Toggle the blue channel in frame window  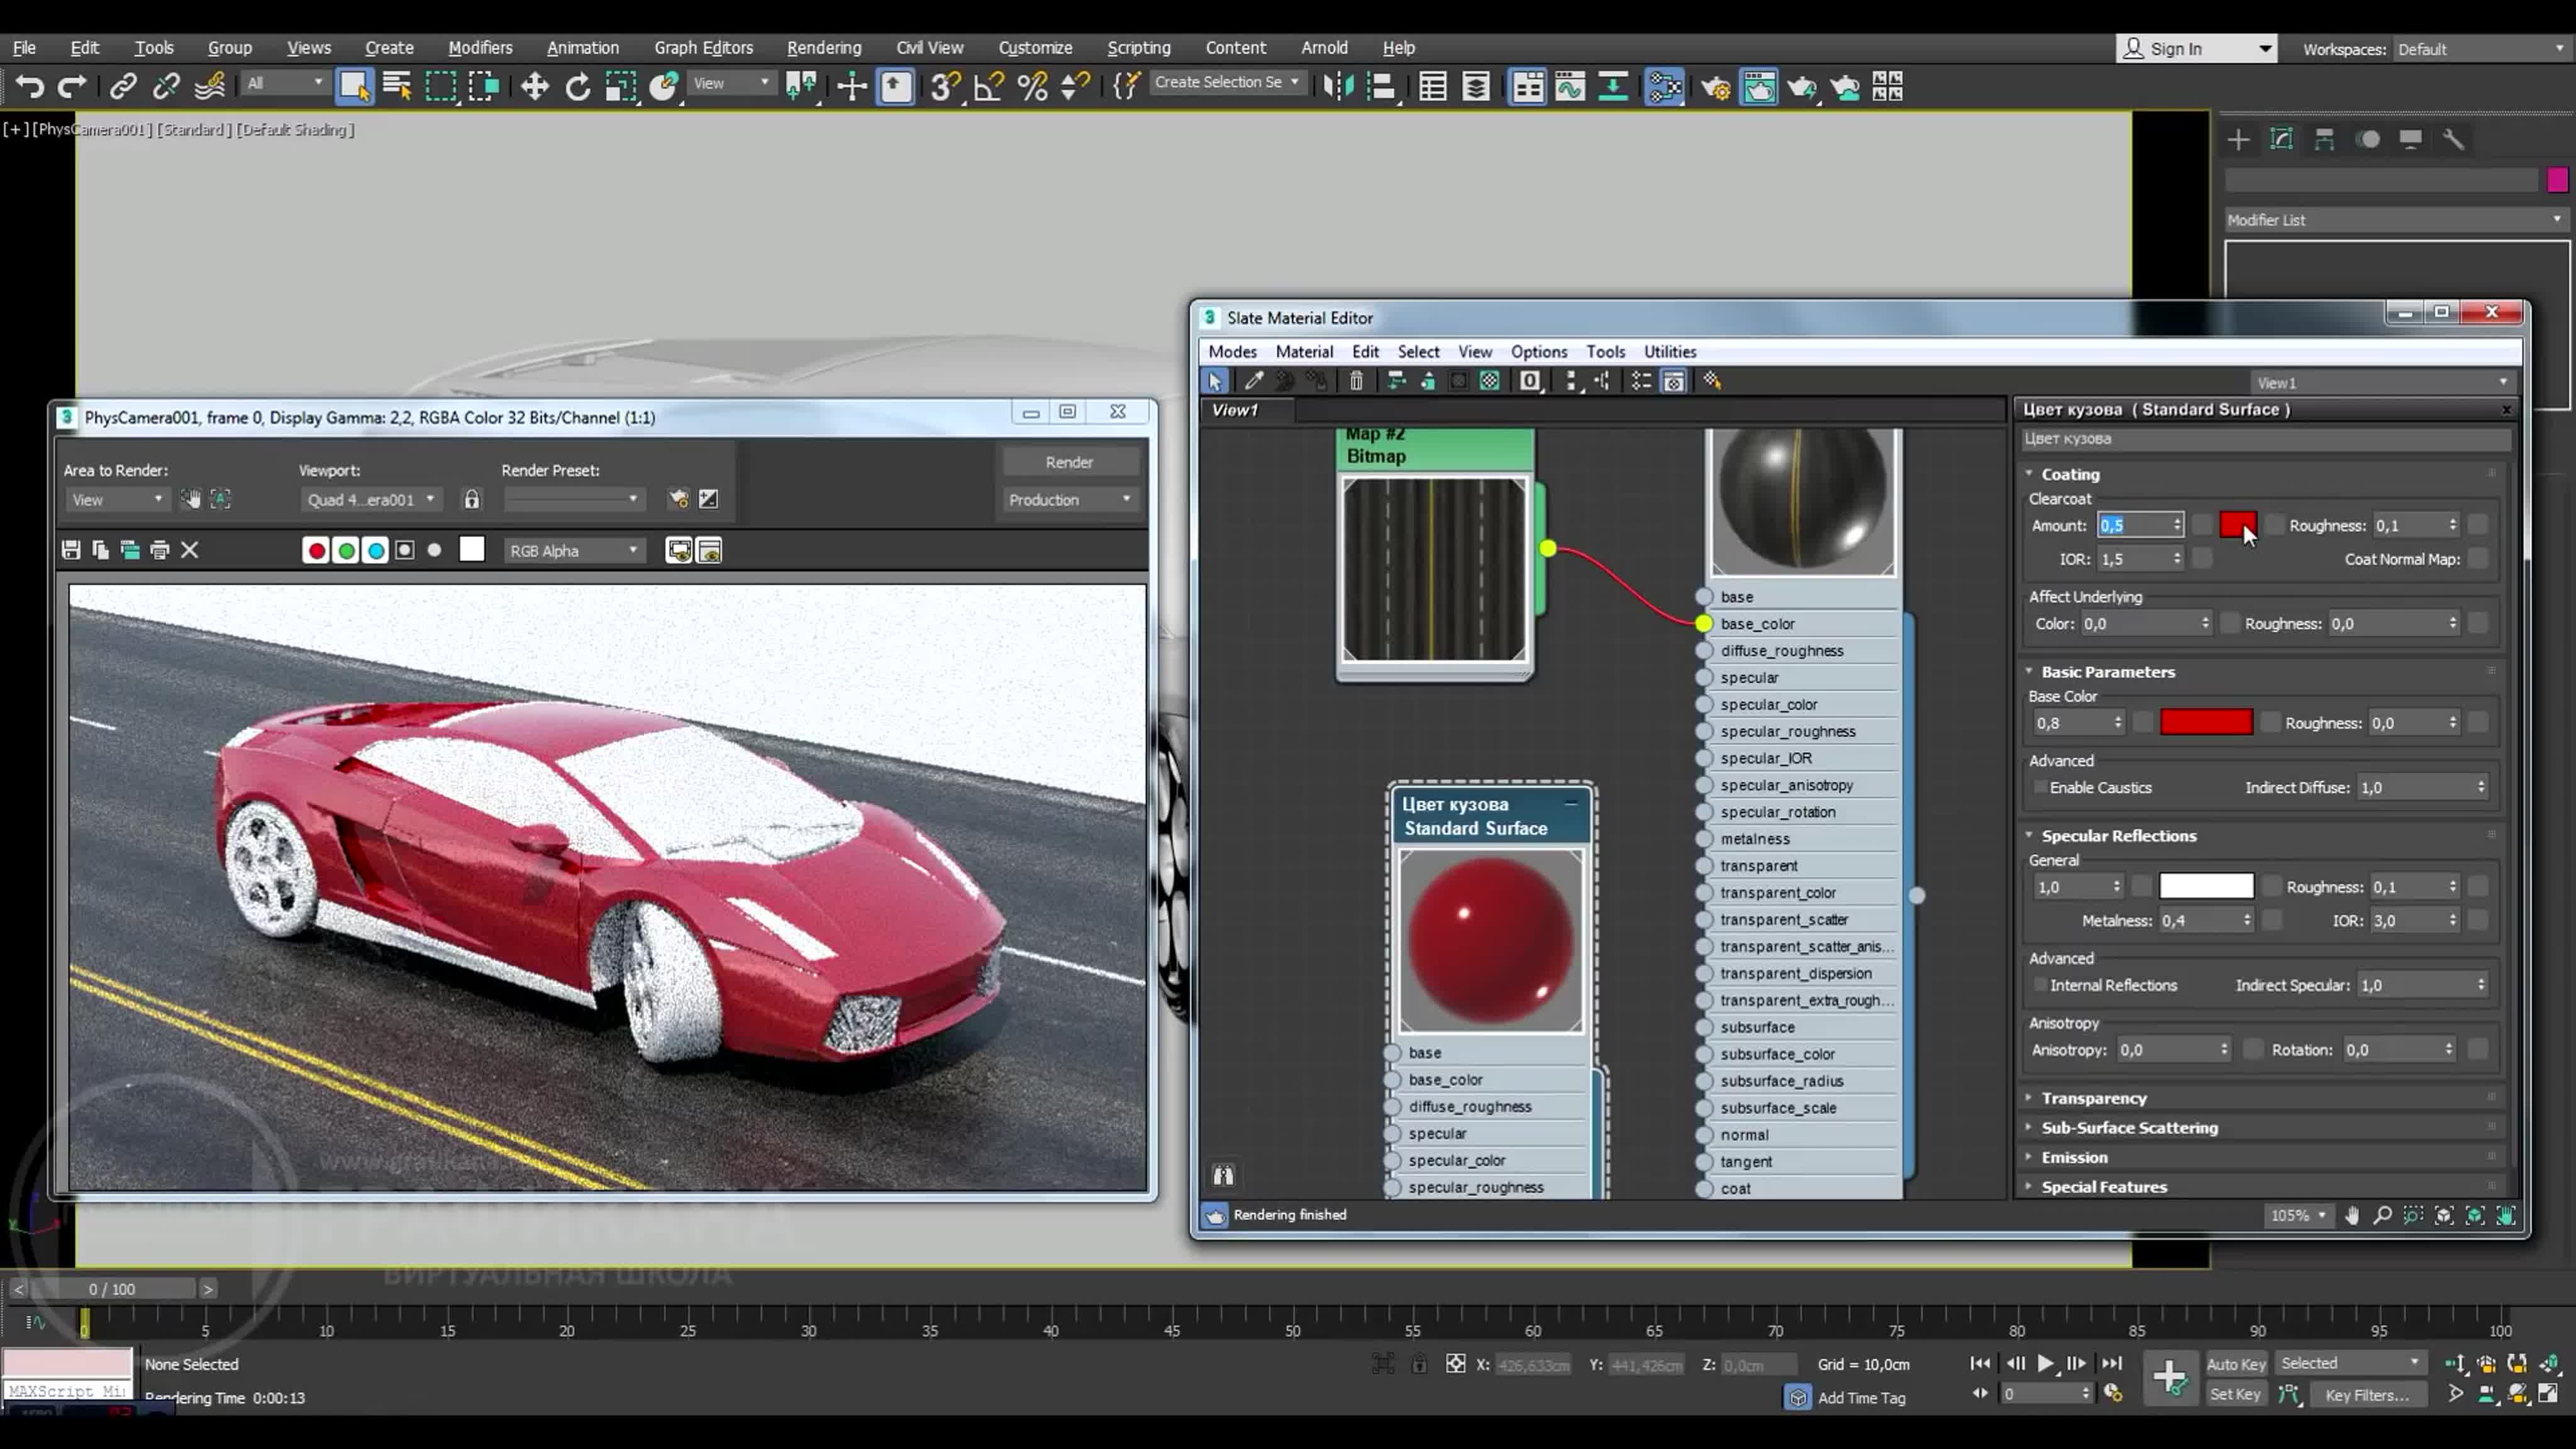tap(376, 550)
